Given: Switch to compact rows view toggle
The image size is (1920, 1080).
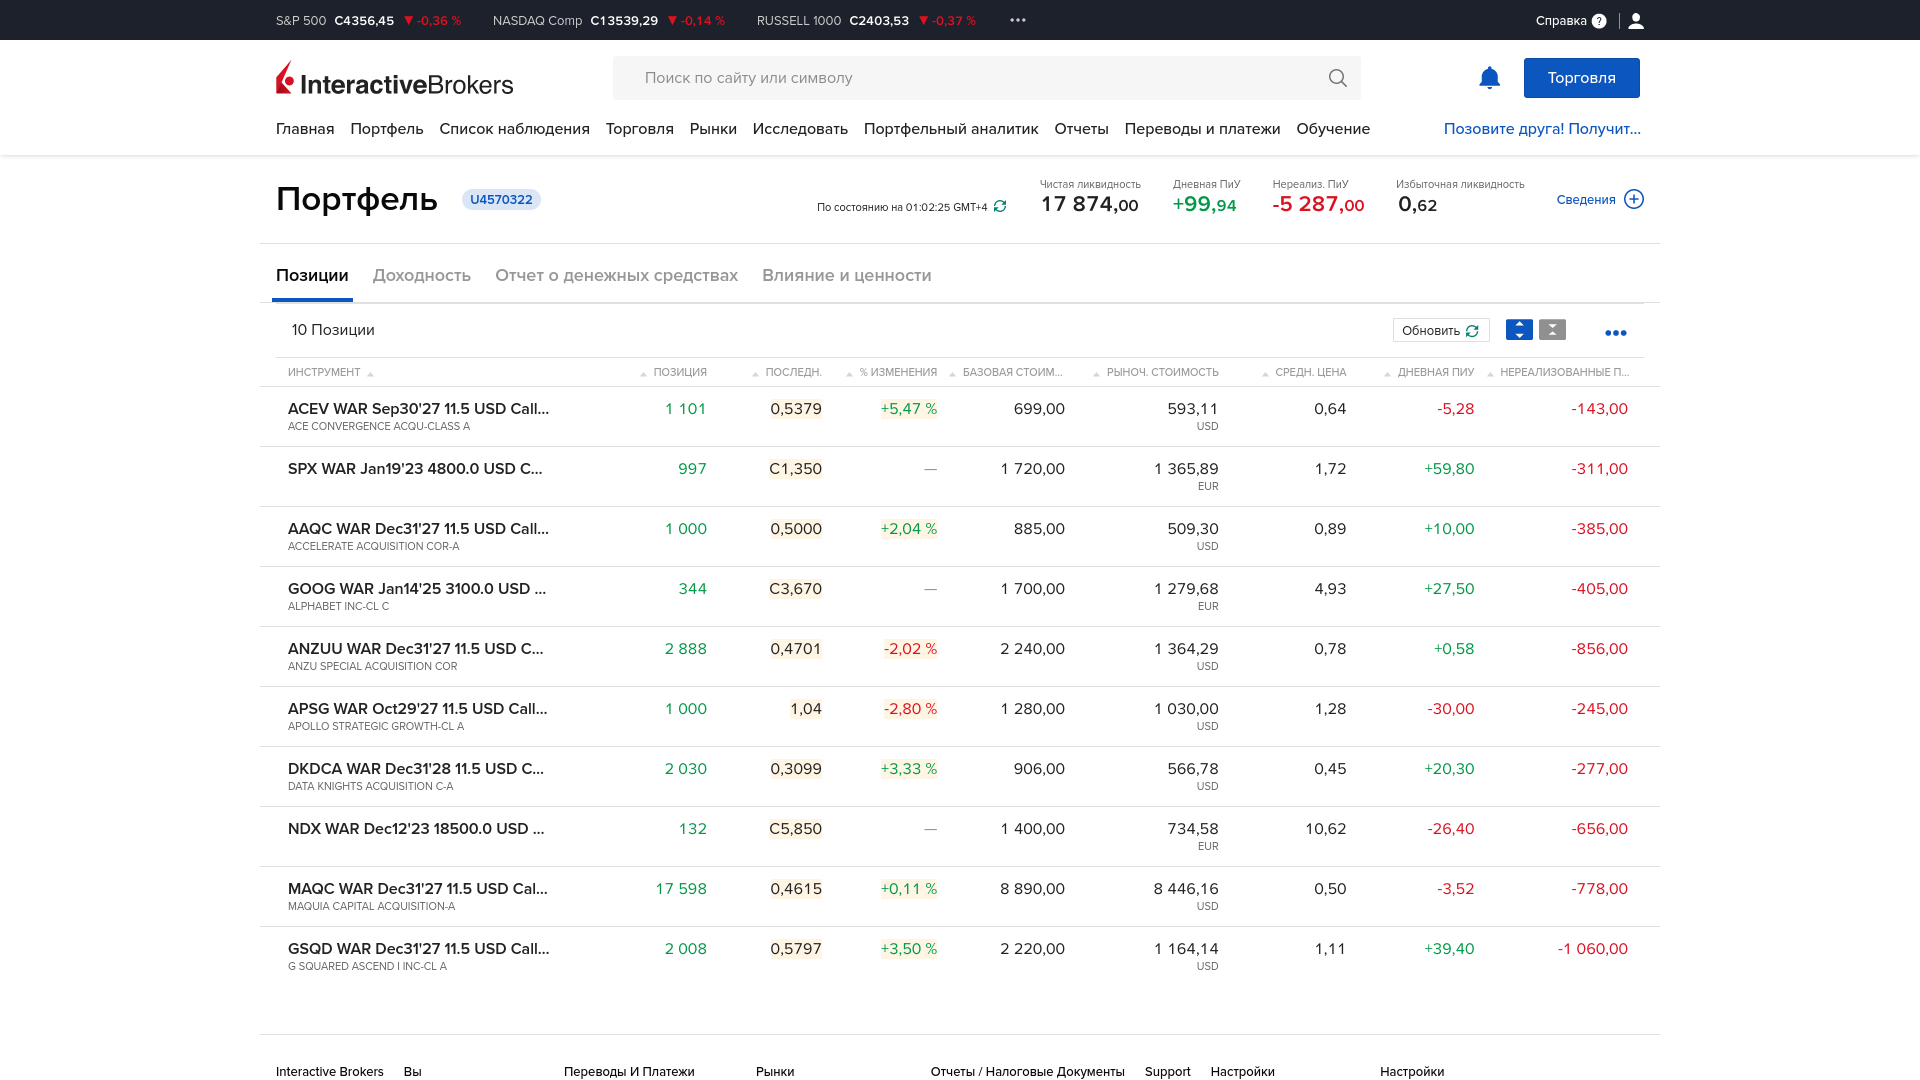Looking at the screenshot, I should pyautogui.click(x=1552, y=330).
